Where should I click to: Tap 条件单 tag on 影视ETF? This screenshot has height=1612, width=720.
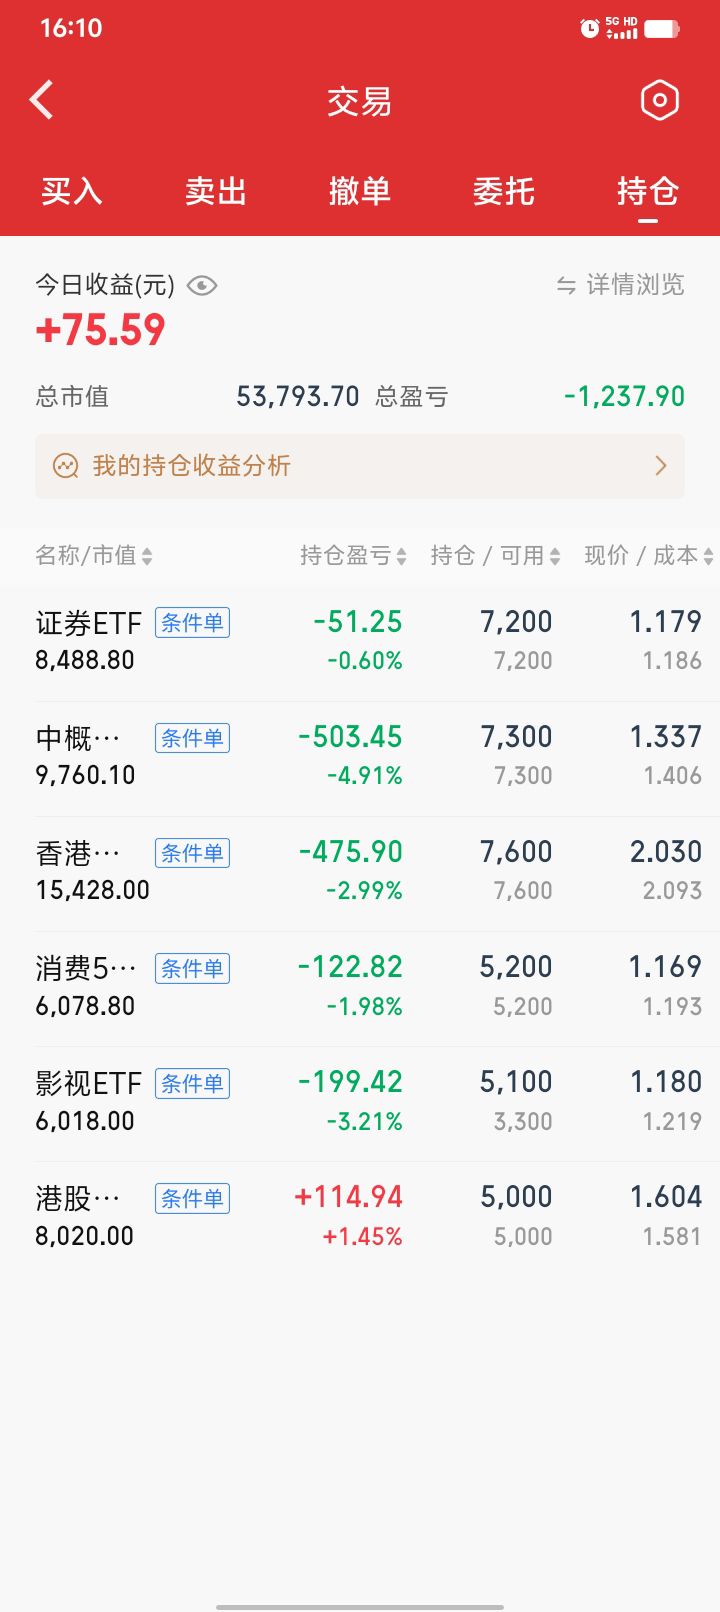(x=192, y=1083)
